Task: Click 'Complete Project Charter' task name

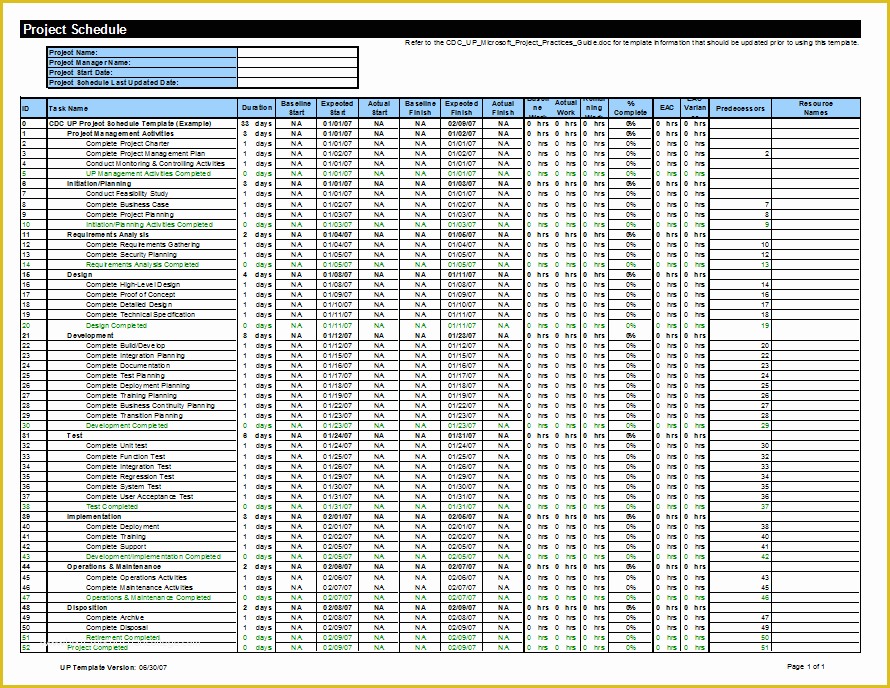Action: click(x=128, y=144)
